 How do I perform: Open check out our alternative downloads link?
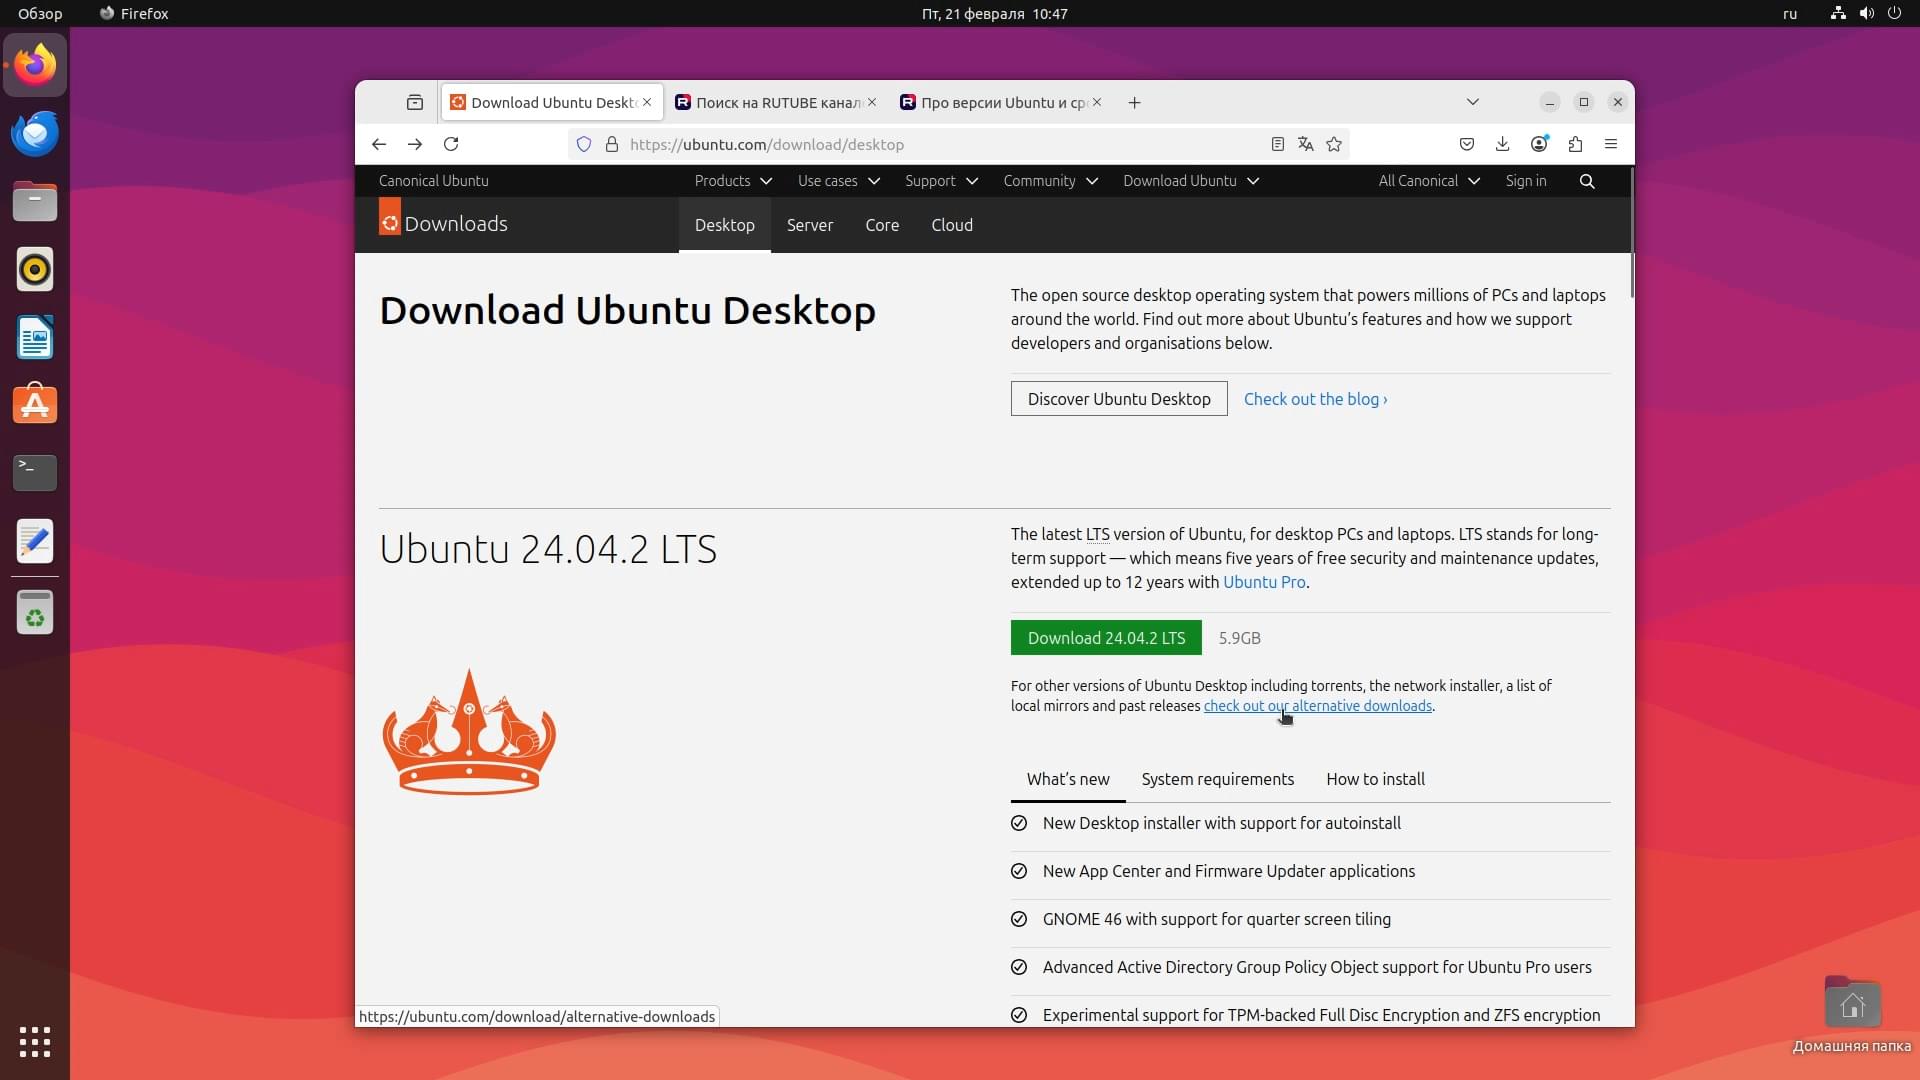pos(1318,706)
